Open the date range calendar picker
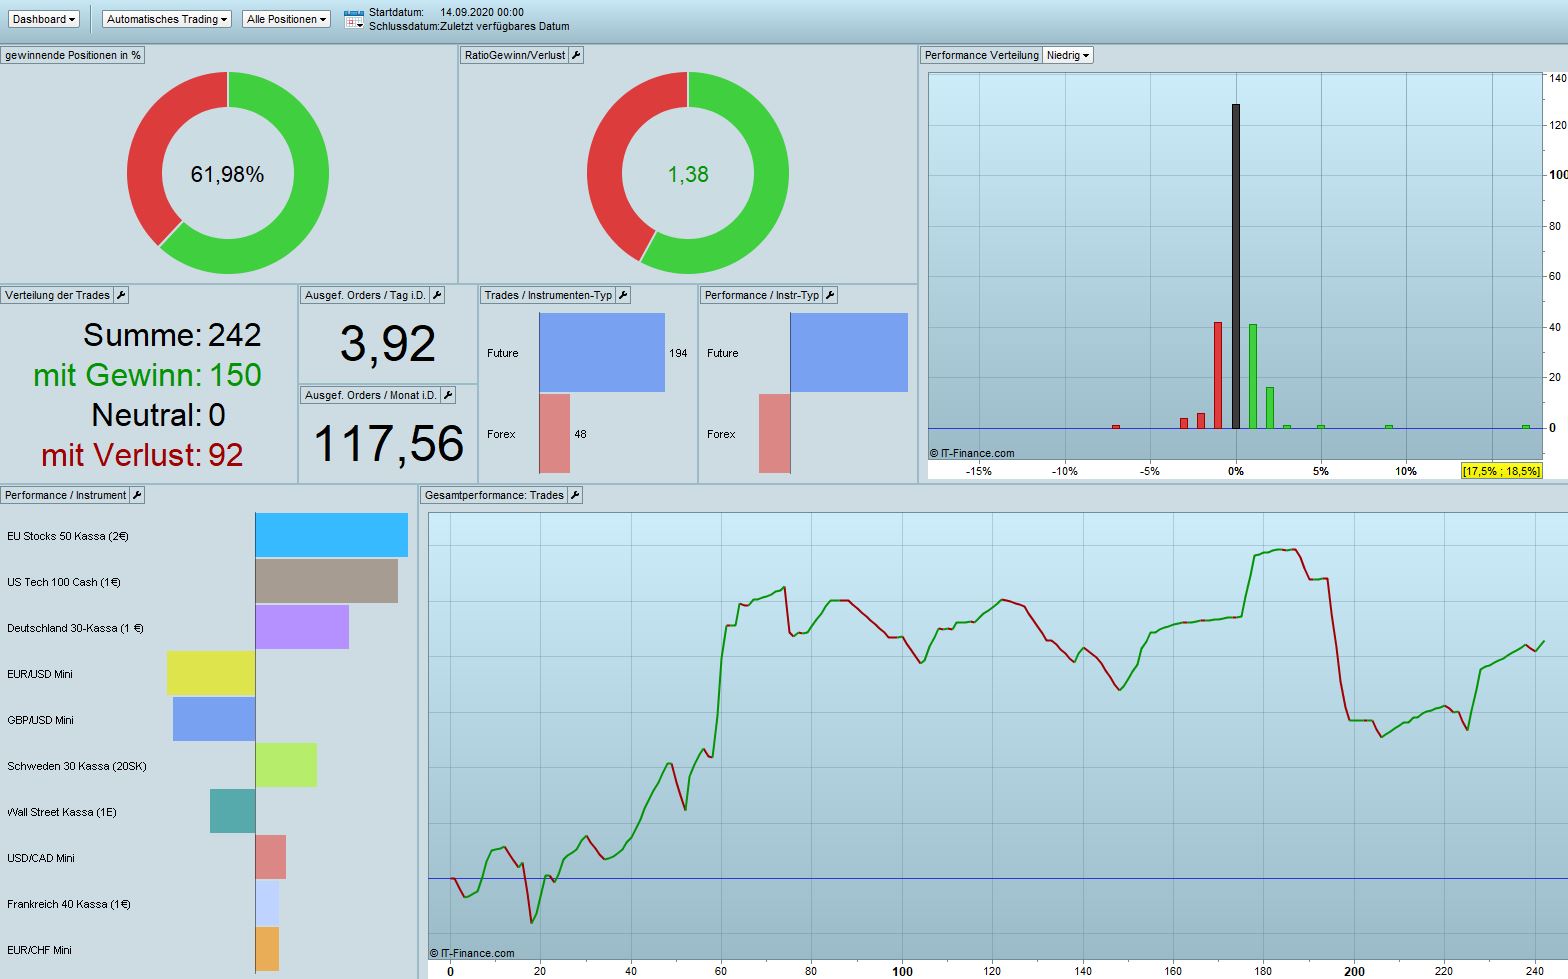 point(354,19)
